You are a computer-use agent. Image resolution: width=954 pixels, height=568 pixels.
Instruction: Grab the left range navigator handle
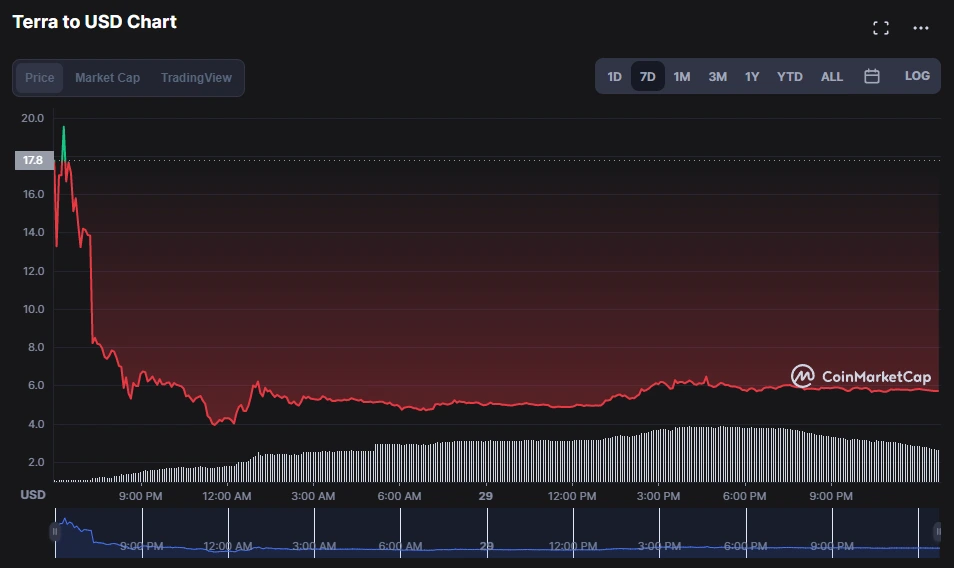click(55, 532)
